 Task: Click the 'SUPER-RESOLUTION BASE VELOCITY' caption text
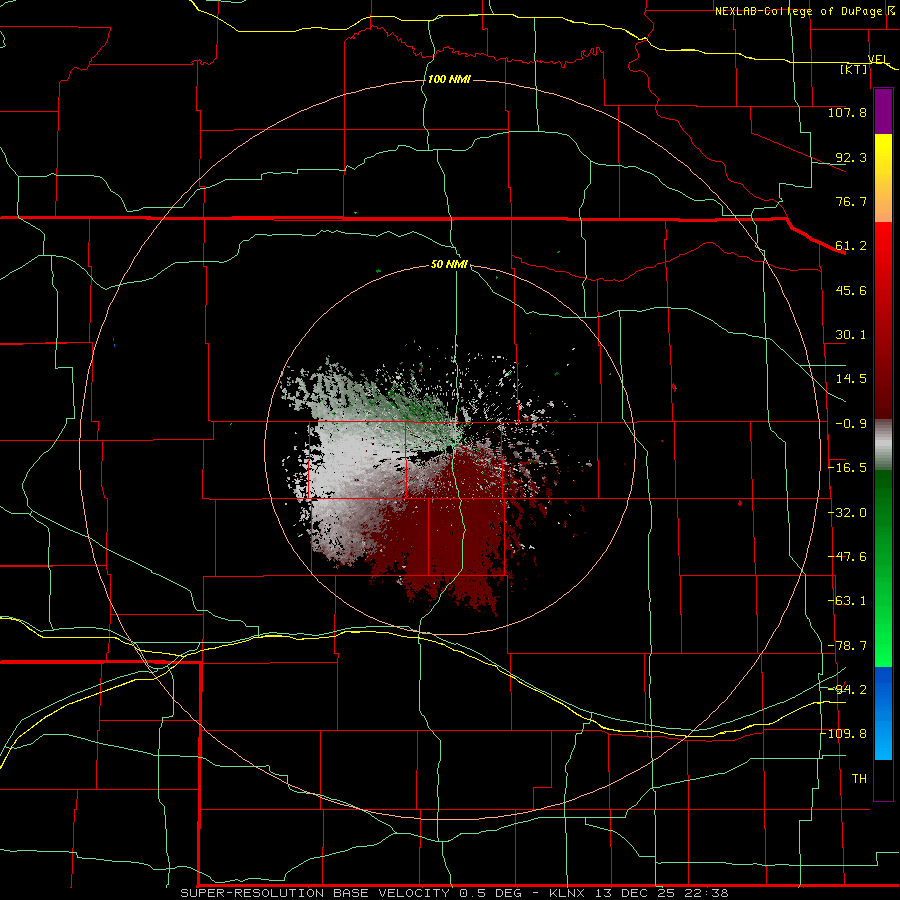pyautogui.click(x=315, y=893)
